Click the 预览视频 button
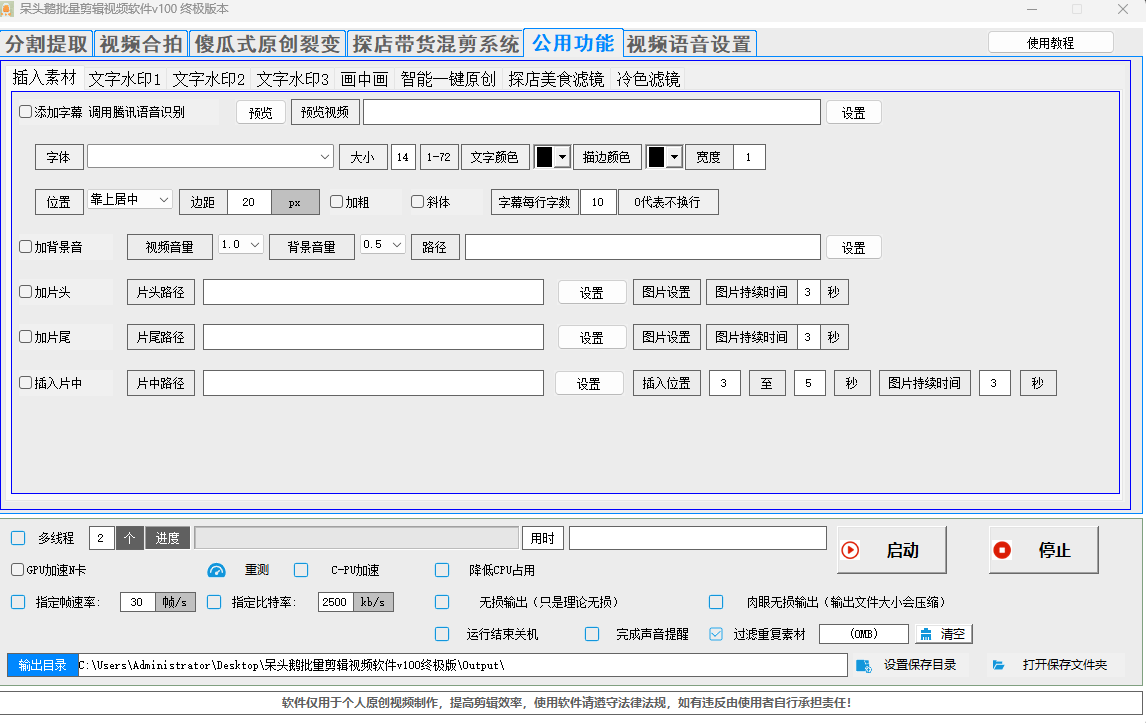 [325, 113]
